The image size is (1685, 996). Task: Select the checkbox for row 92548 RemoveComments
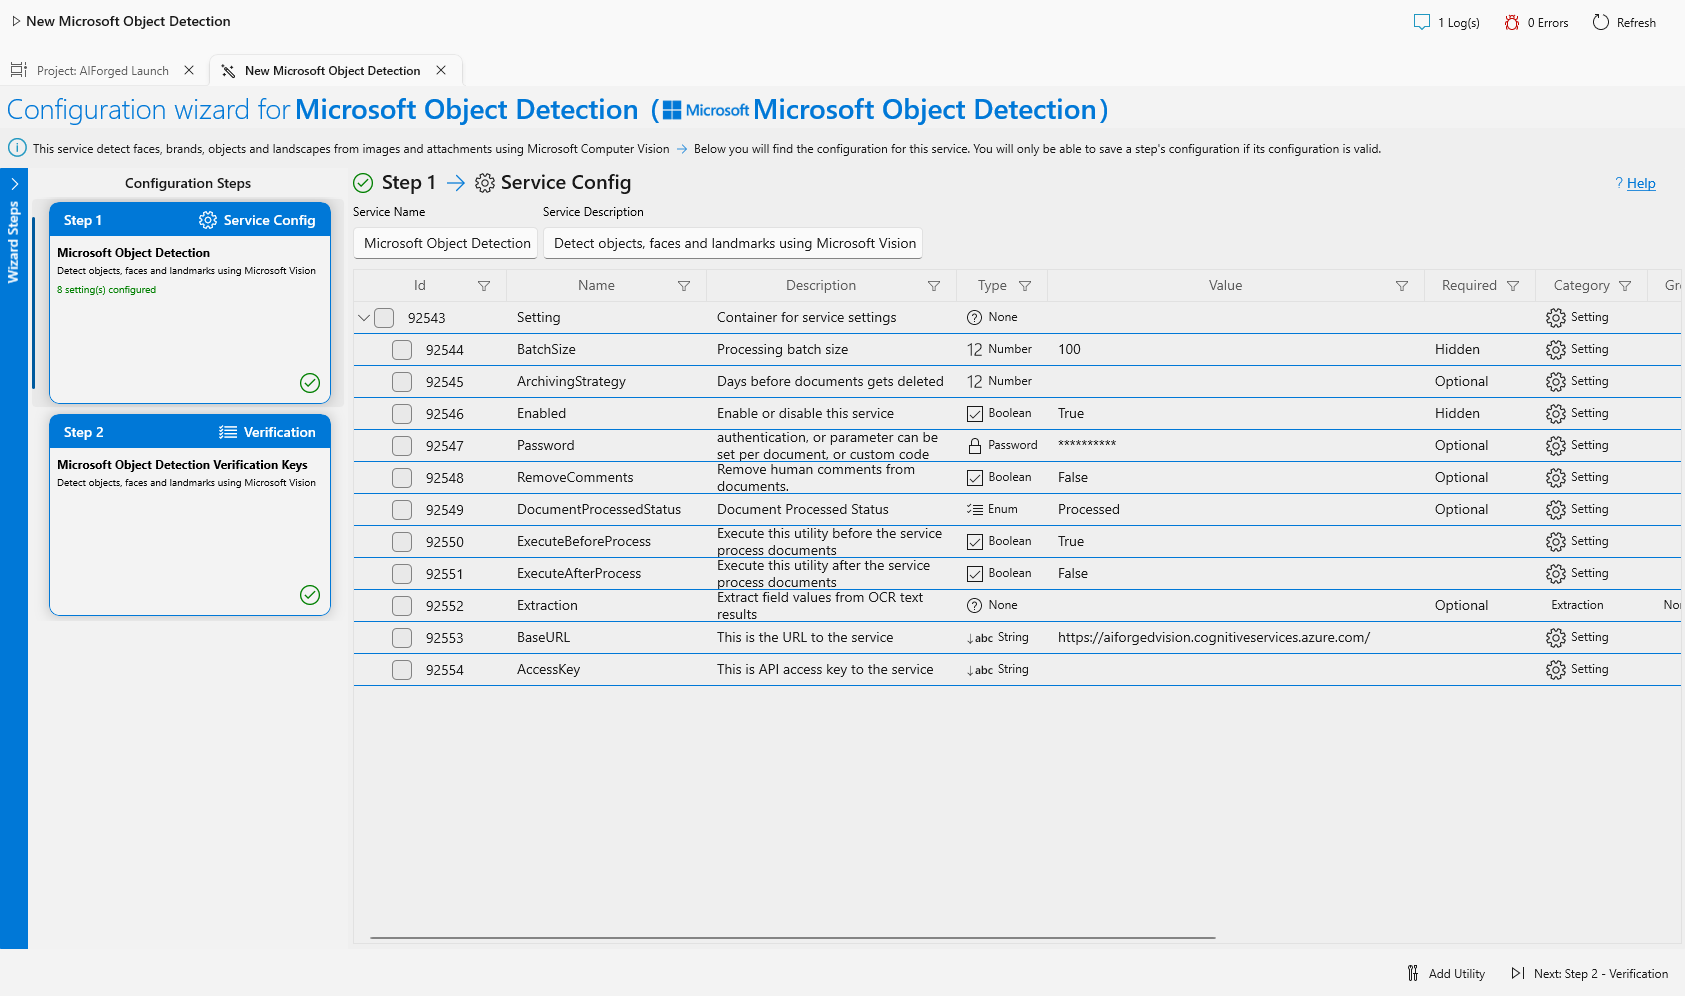pyautogui.click(x=402, y=478)
